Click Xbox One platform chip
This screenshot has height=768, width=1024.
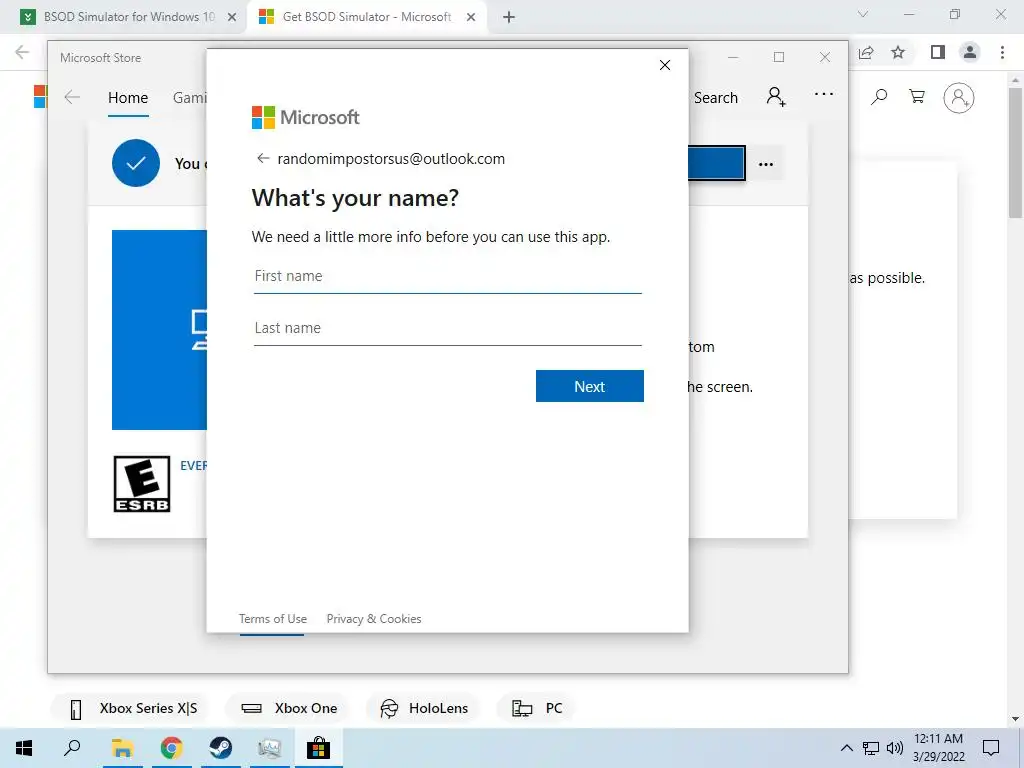[x=287, y=709]
